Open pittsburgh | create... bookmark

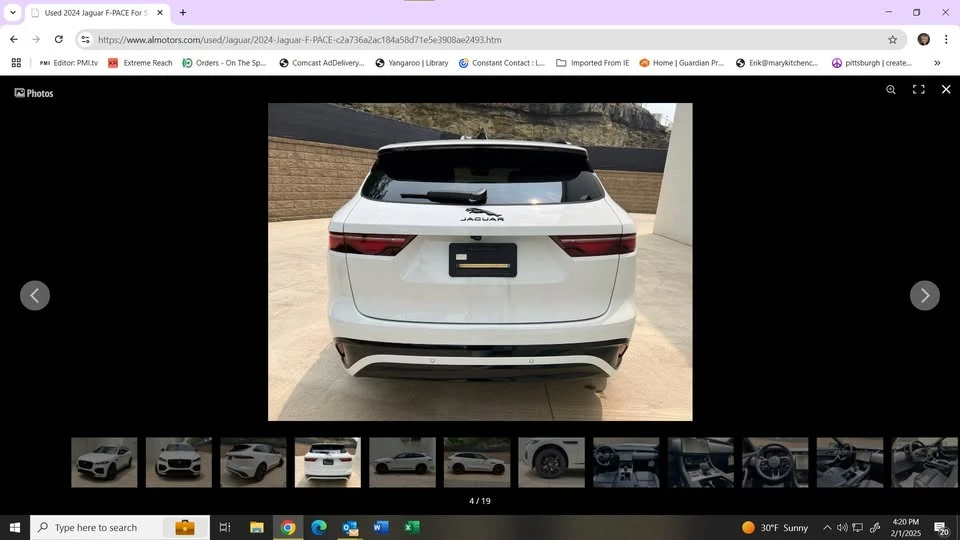click(872, 62)
